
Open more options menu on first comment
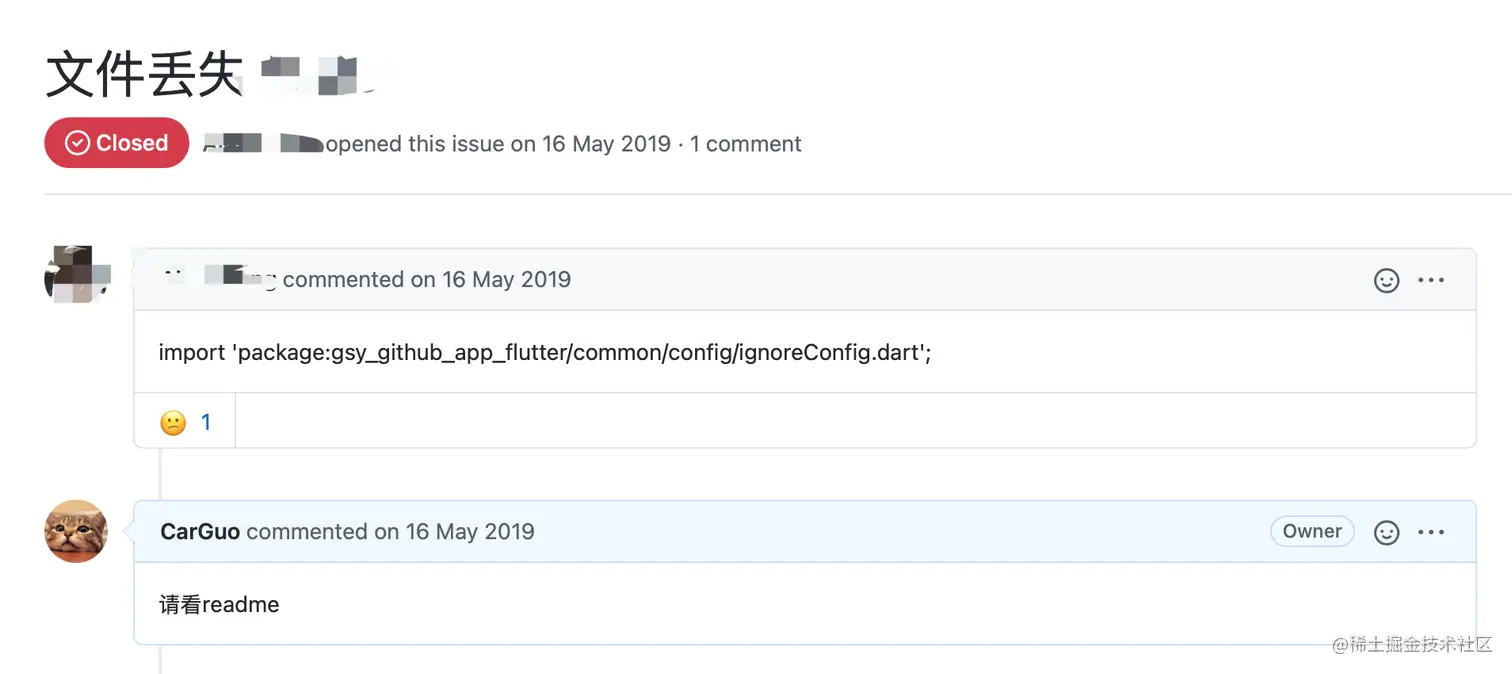pos(1431,281)
